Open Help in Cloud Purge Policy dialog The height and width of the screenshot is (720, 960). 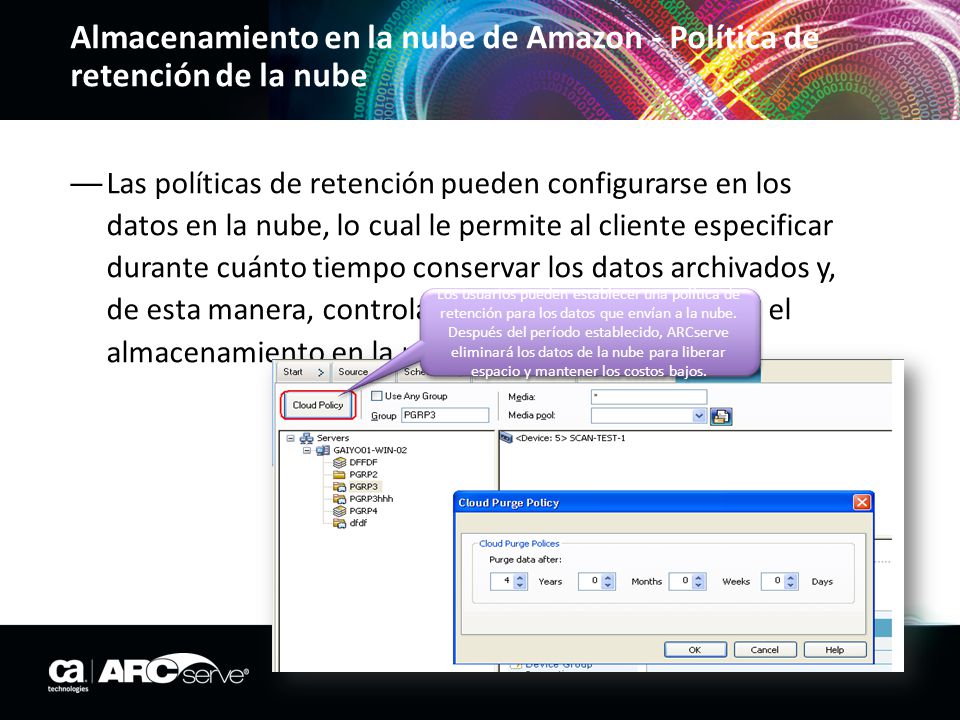(834, 650)
